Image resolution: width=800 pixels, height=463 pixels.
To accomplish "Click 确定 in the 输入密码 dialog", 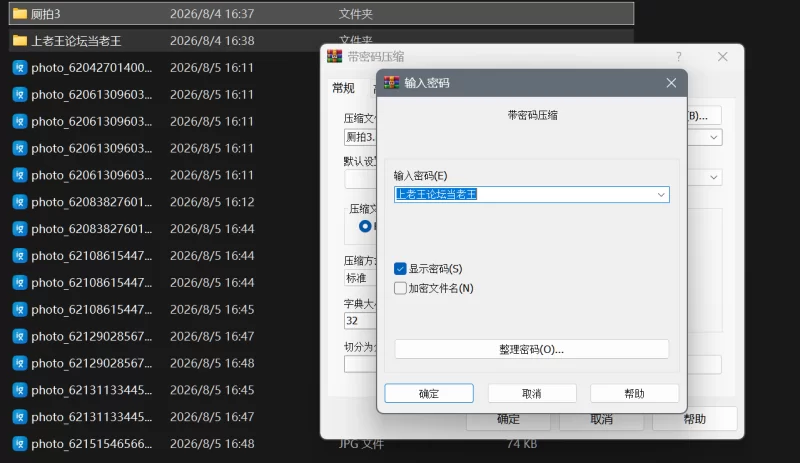I will 429,394.
